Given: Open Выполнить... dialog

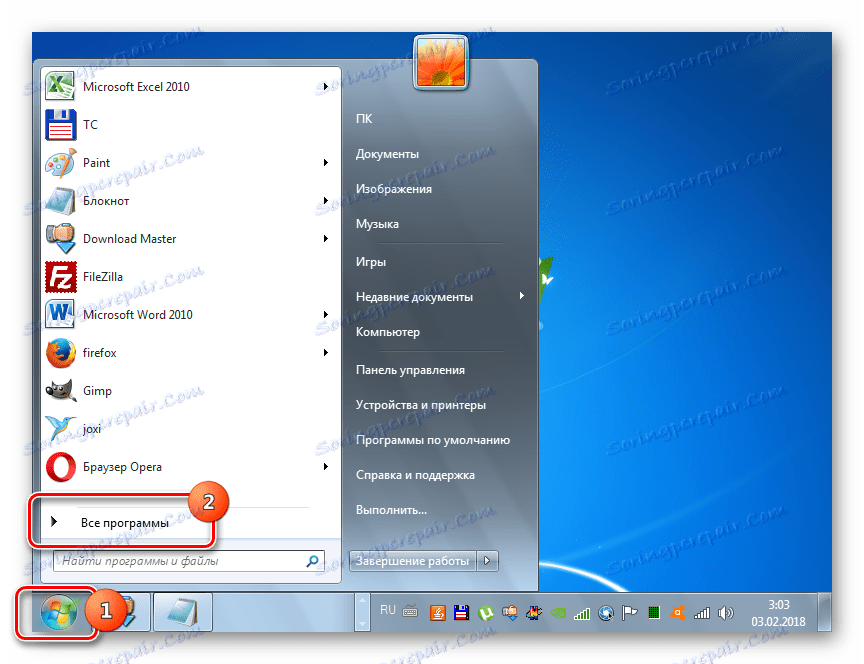Looking at the screenshot, I should [391, 510].
